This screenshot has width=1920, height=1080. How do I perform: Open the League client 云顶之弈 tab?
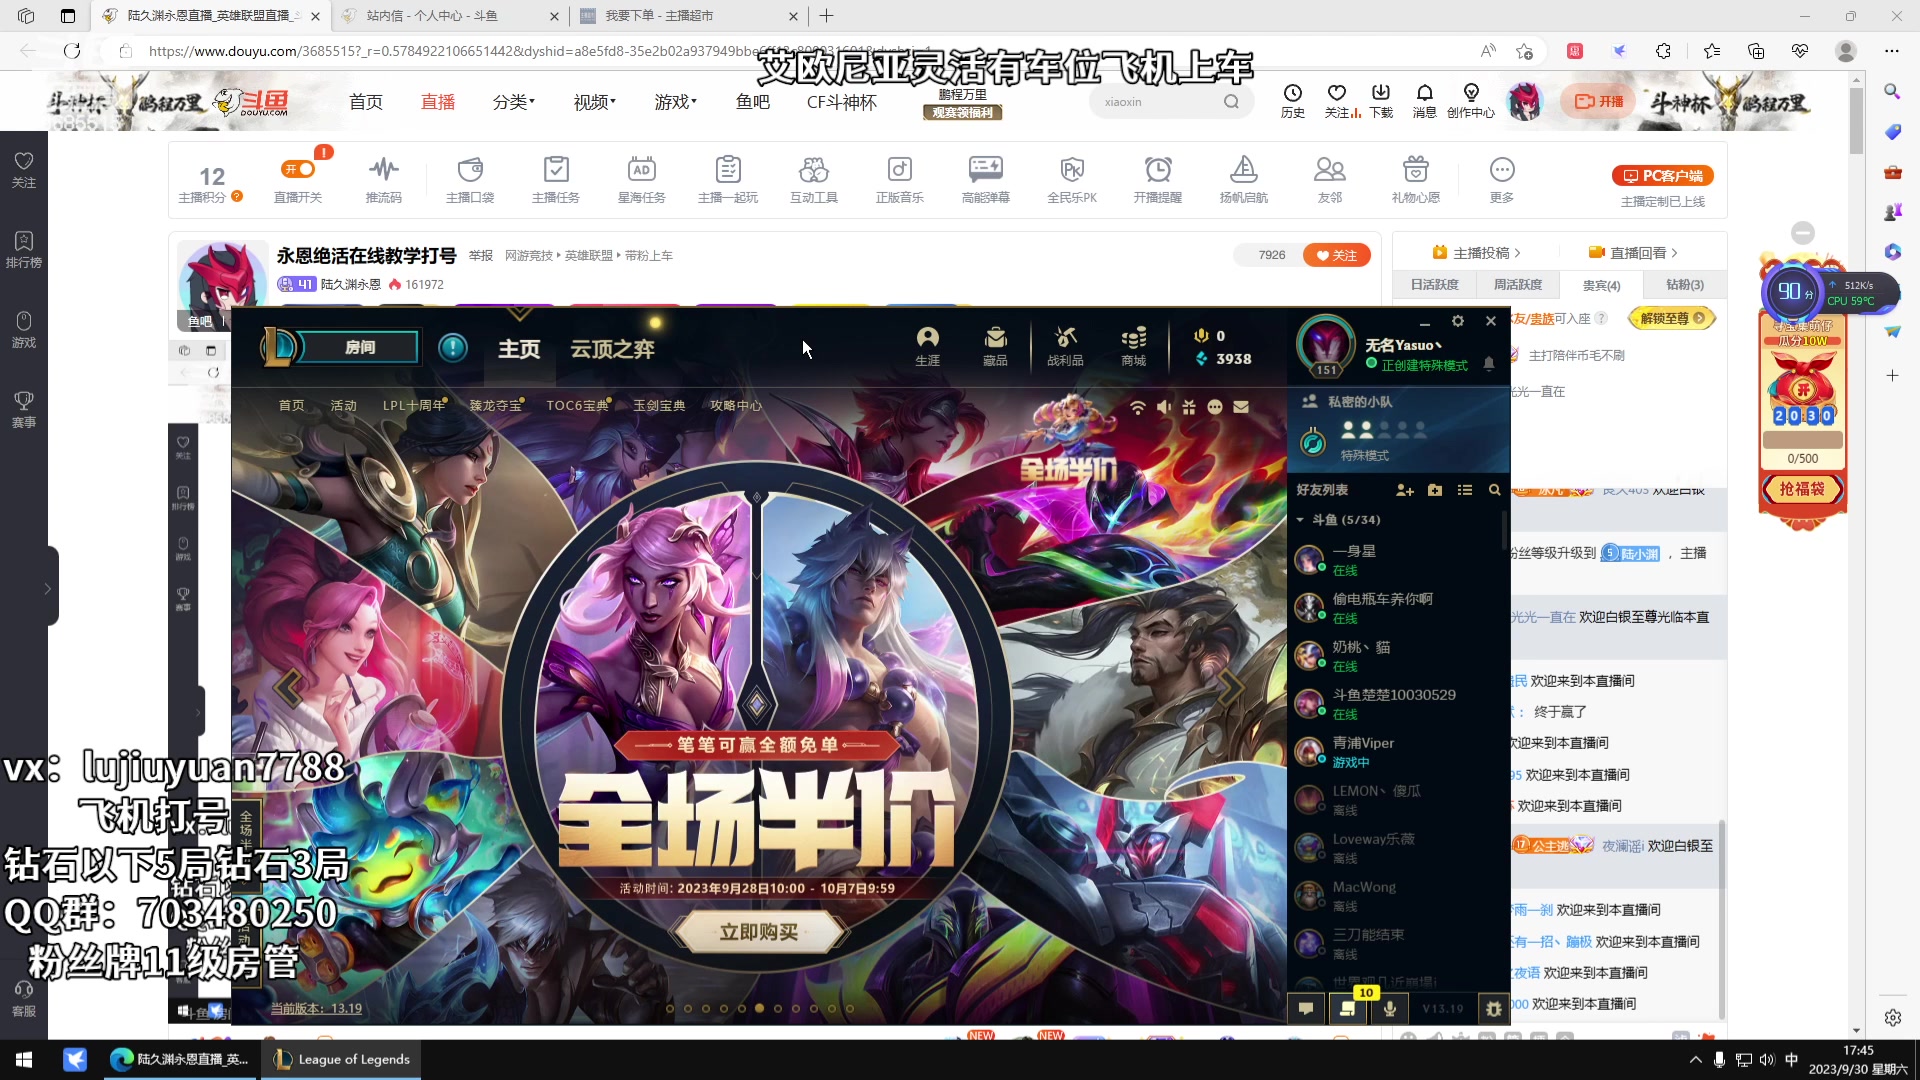tap(612, 349)
